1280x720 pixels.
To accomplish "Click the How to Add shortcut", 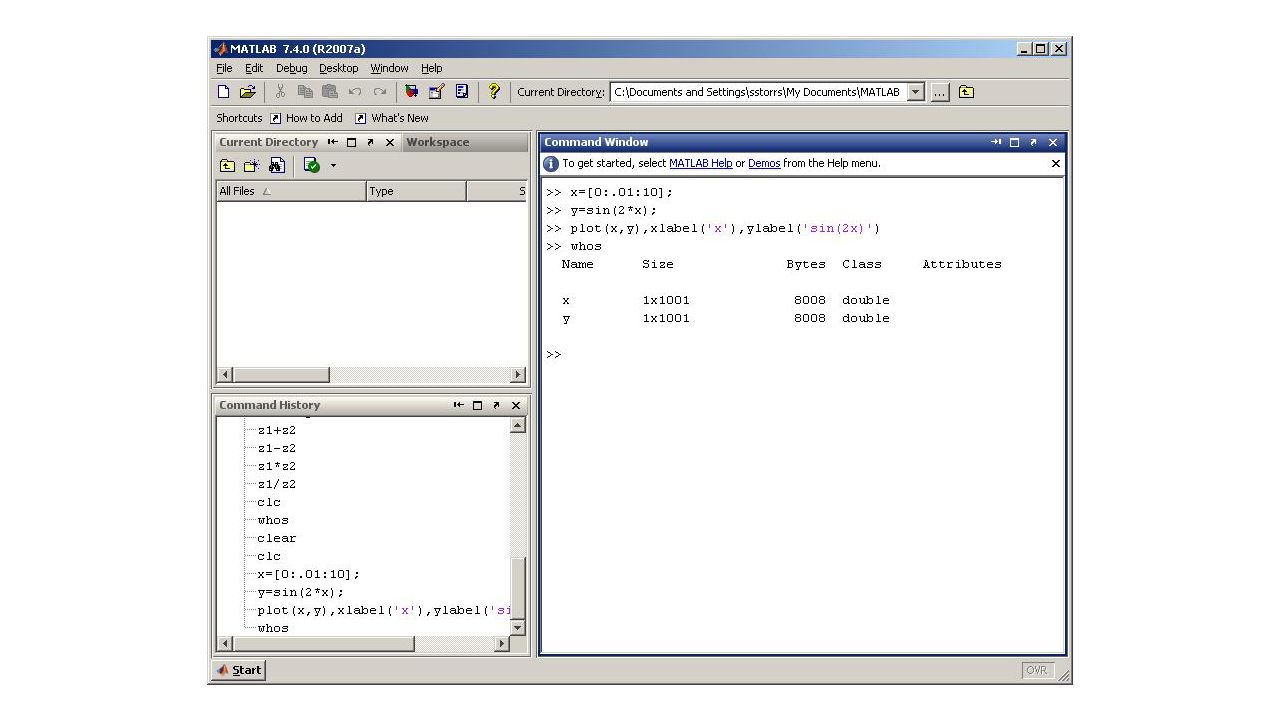I will (x=306, y=118).
